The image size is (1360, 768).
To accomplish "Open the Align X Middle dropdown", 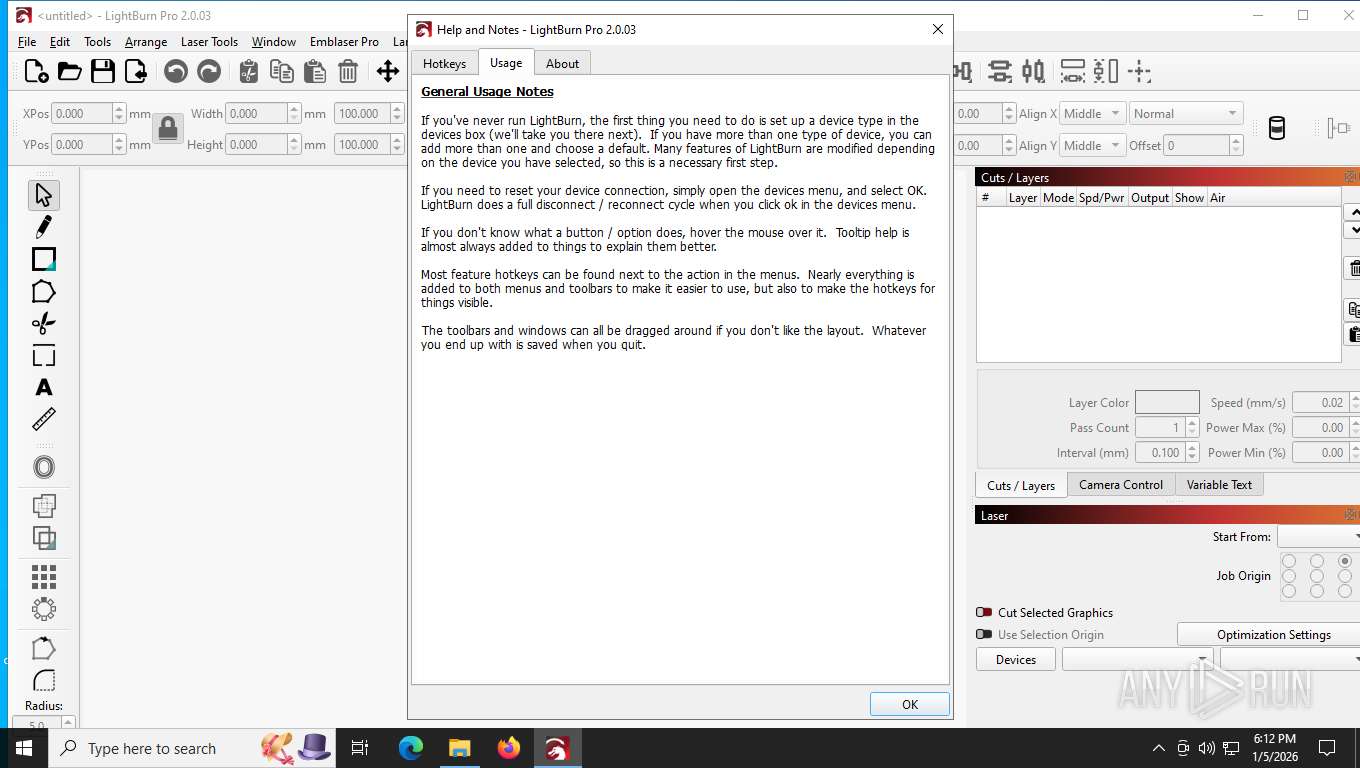I will (1092, 113).
